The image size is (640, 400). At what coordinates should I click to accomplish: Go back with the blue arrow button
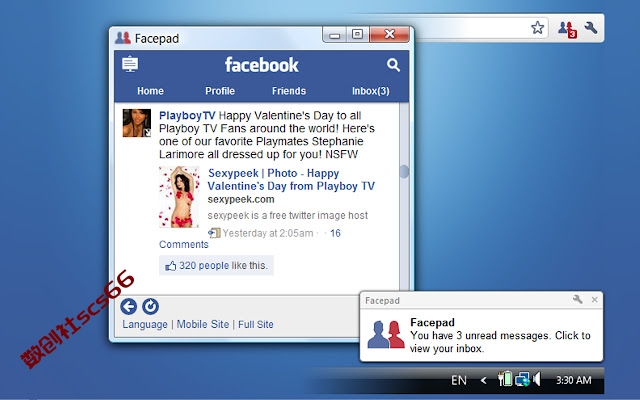pyautogui.click(x=129, y=306)
